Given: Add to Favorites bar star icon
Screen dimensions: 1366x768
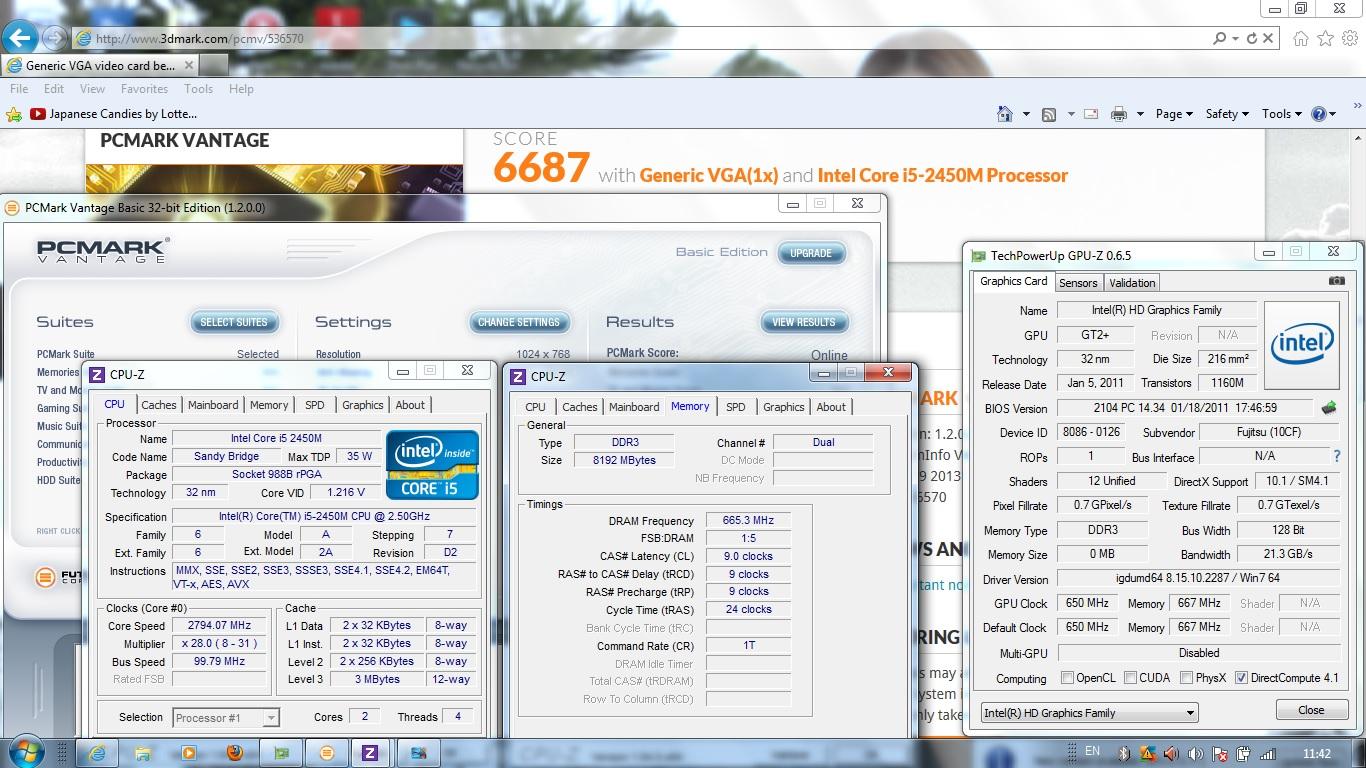Looking at the screenshot, I should point(14,114).
